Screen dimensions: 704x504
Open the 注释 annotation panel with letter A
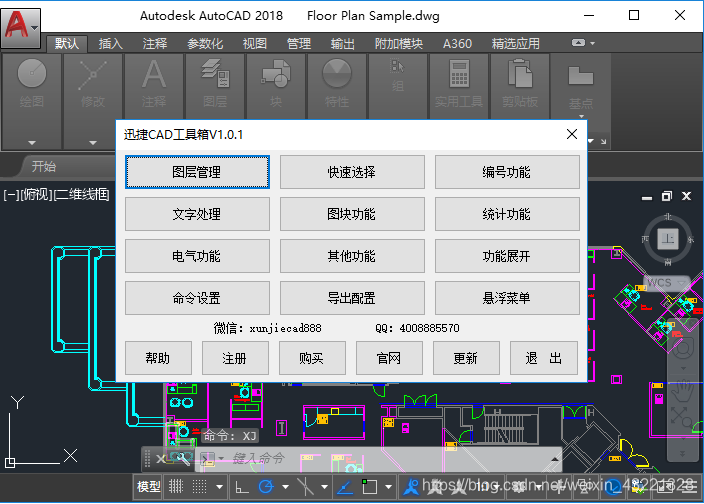[154, 74]
